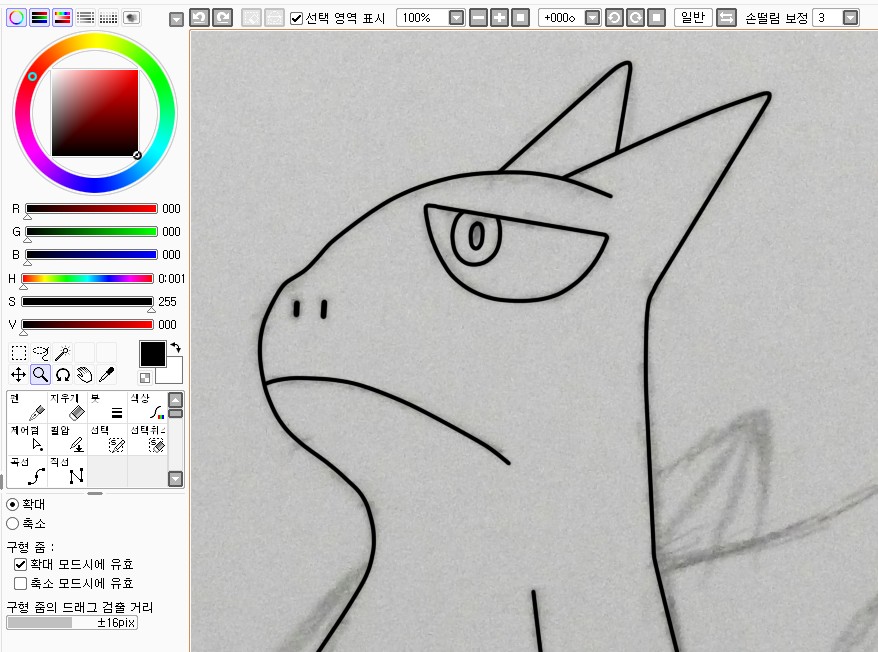The width and height of the screenshot is (878, 652).
Task: Select the hand pan tool
Action: pyautogui.click(x=84, y=375)
